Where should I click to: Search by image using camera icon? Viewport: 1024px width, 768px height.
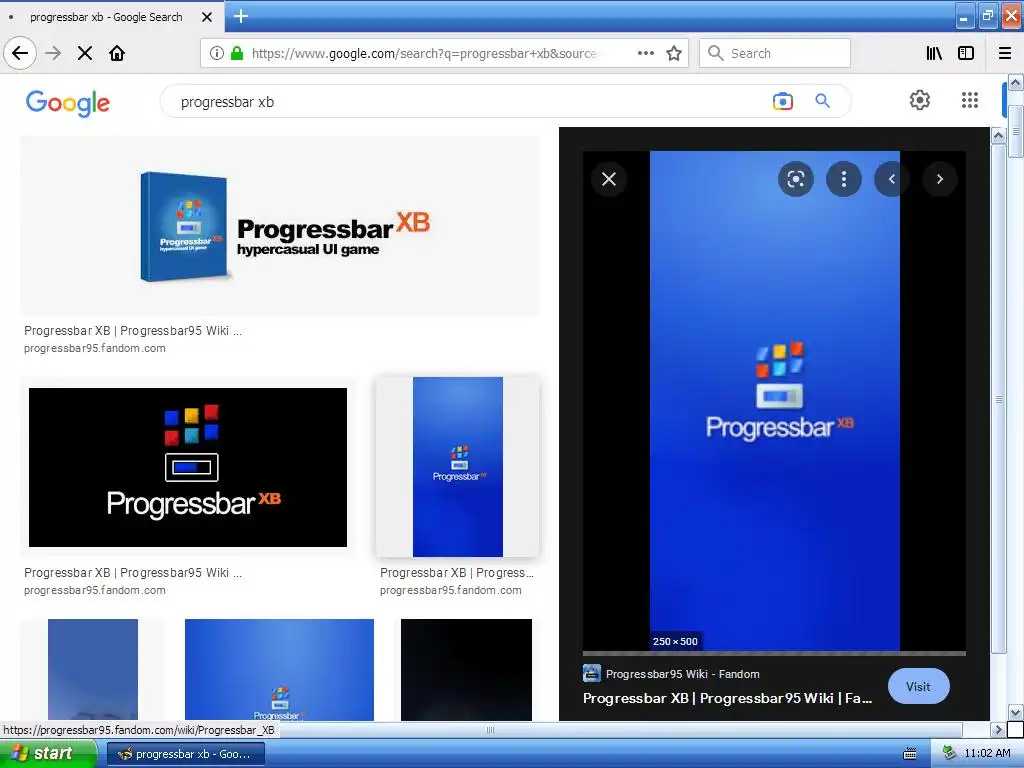point(782,101)
